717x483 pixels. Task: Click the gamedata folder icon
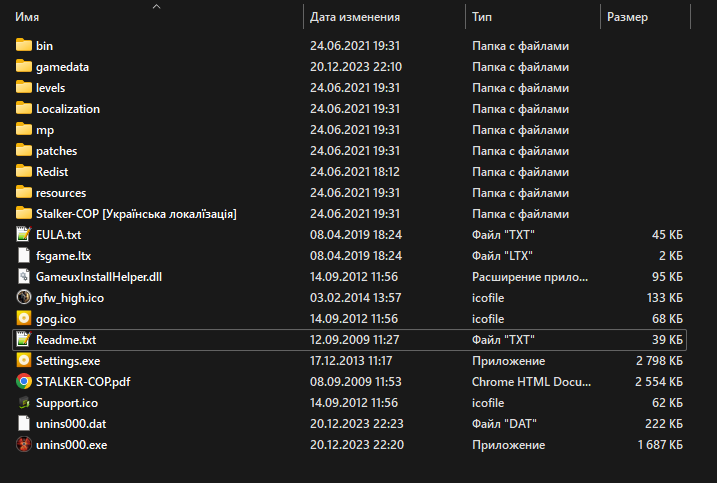(x=24, y=66)
